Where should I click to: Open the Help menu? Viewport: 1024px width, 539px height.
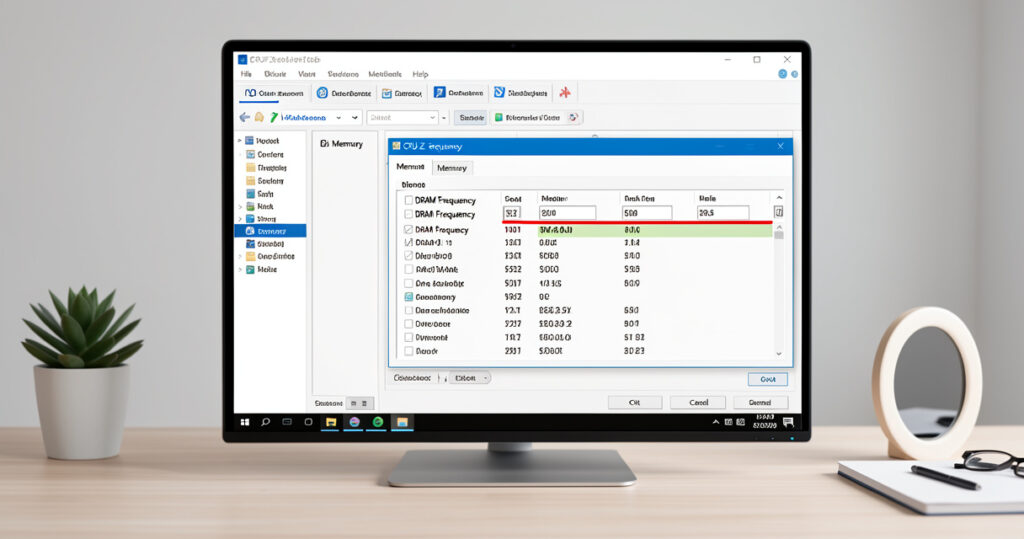(421, 74)
